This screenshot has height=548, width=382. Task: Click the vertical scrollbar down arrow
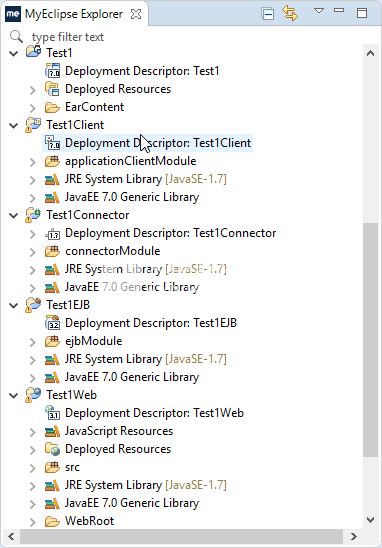click(x=370, y=520)
